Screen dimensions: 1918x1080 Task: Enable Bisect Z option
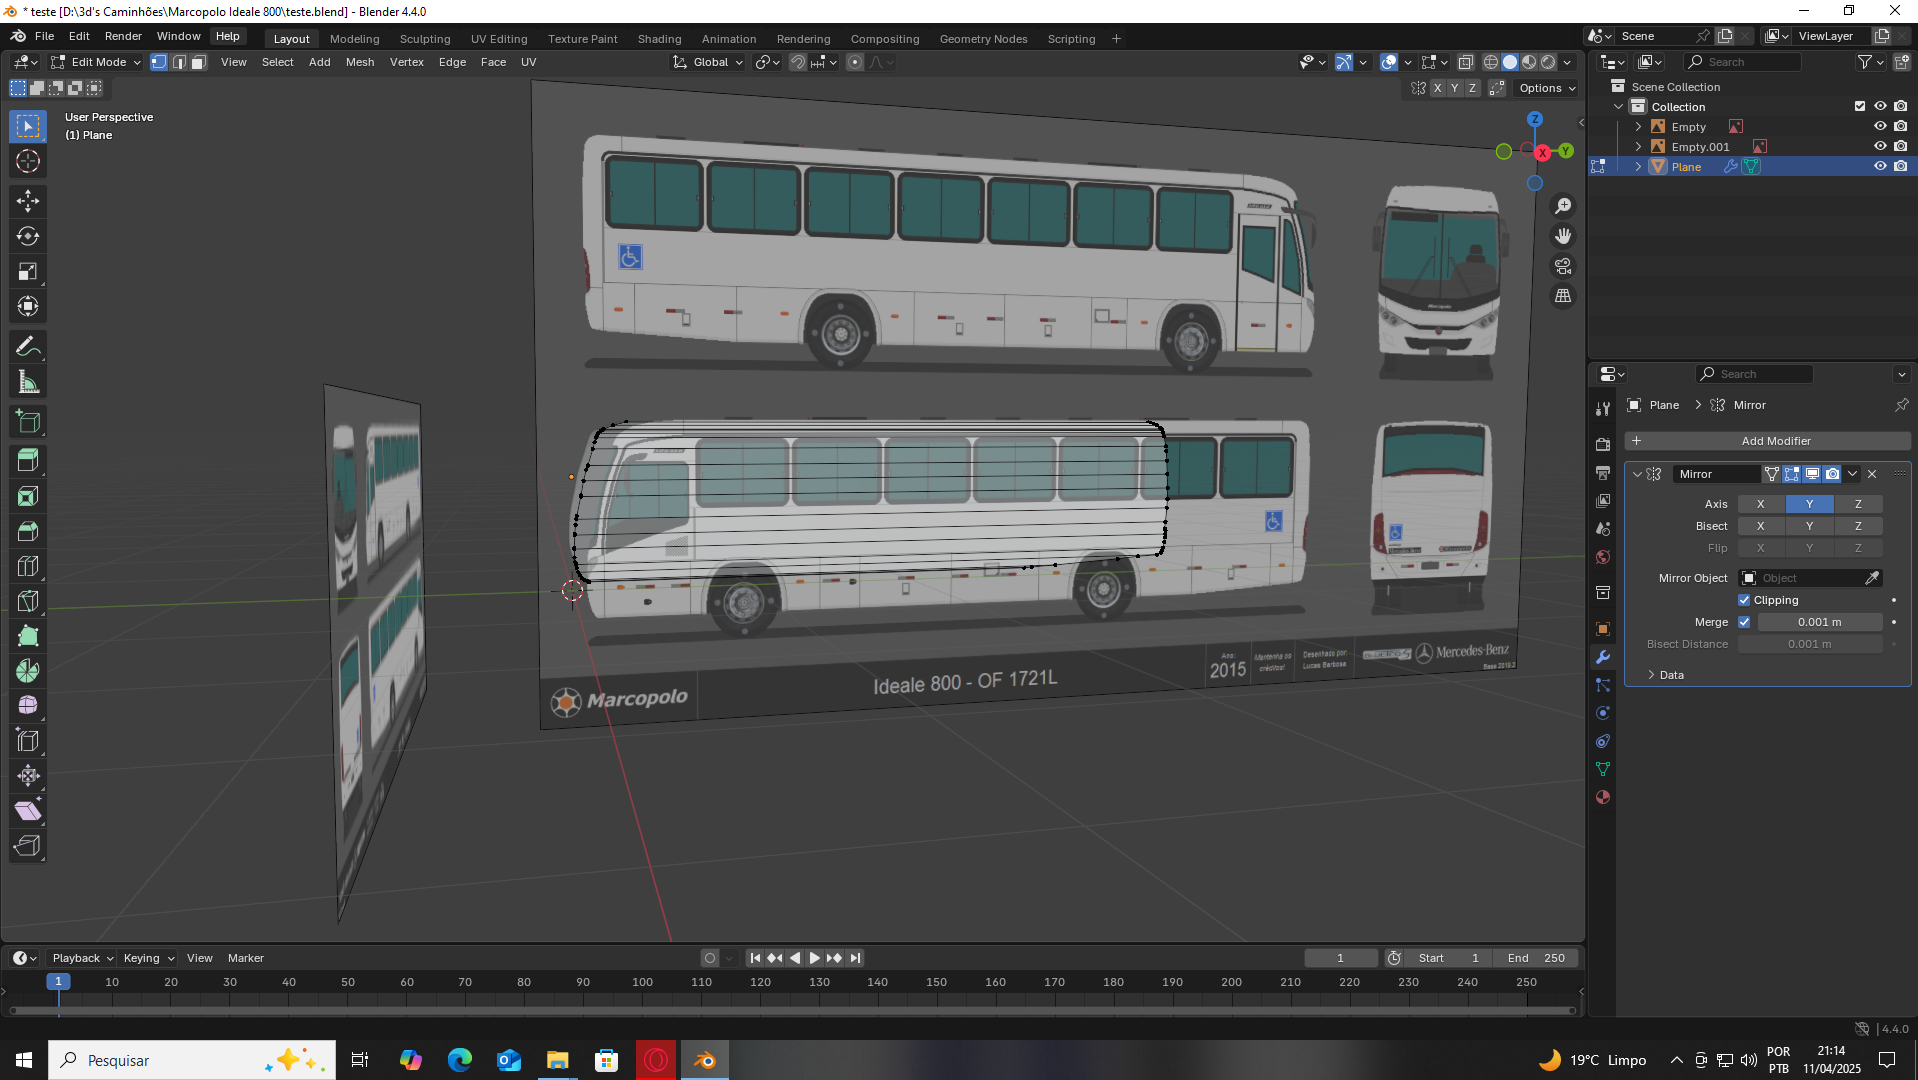tap(1859, 526)
